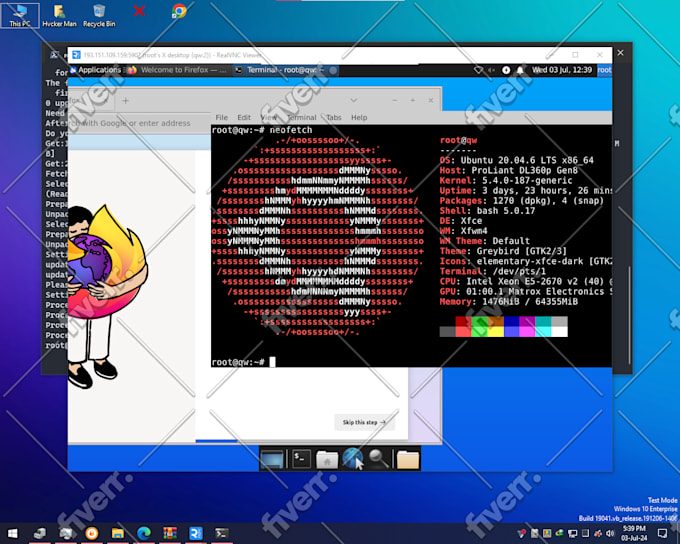Open the root user menu in panel

click(604, 70)
